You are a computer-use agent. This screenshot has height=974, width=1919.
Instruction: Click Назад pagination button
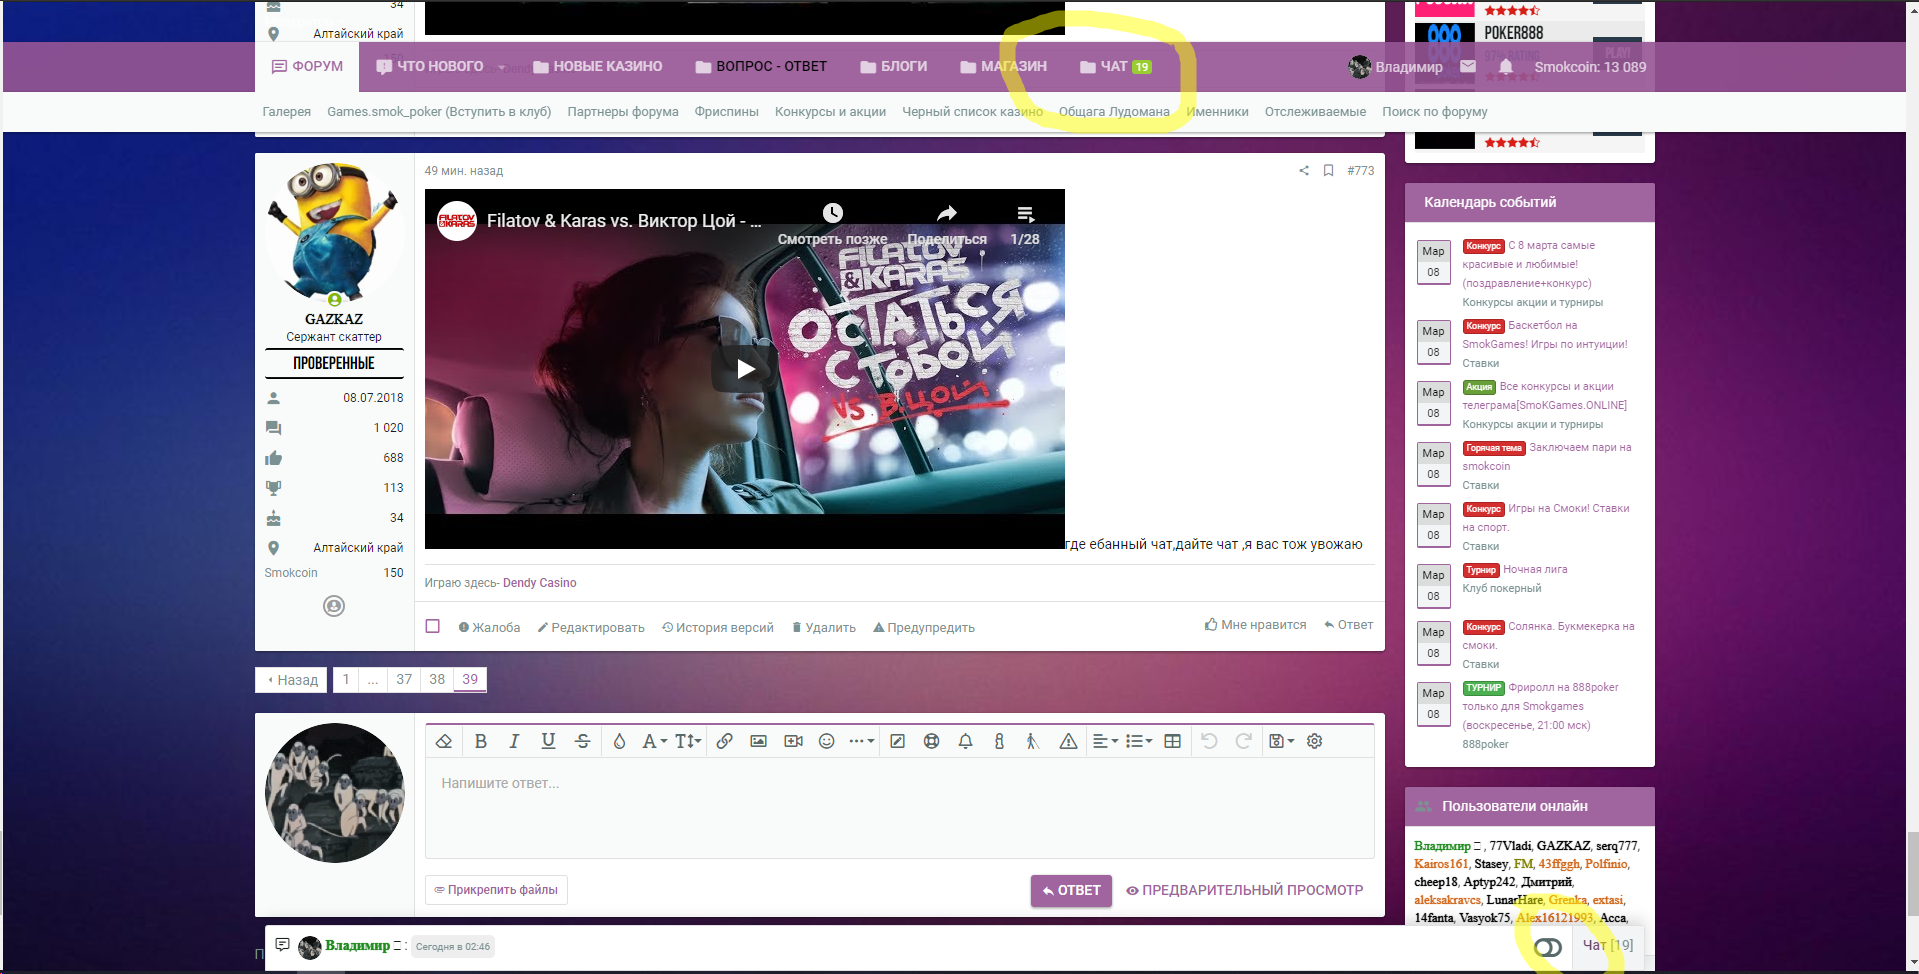pos(291,679)
